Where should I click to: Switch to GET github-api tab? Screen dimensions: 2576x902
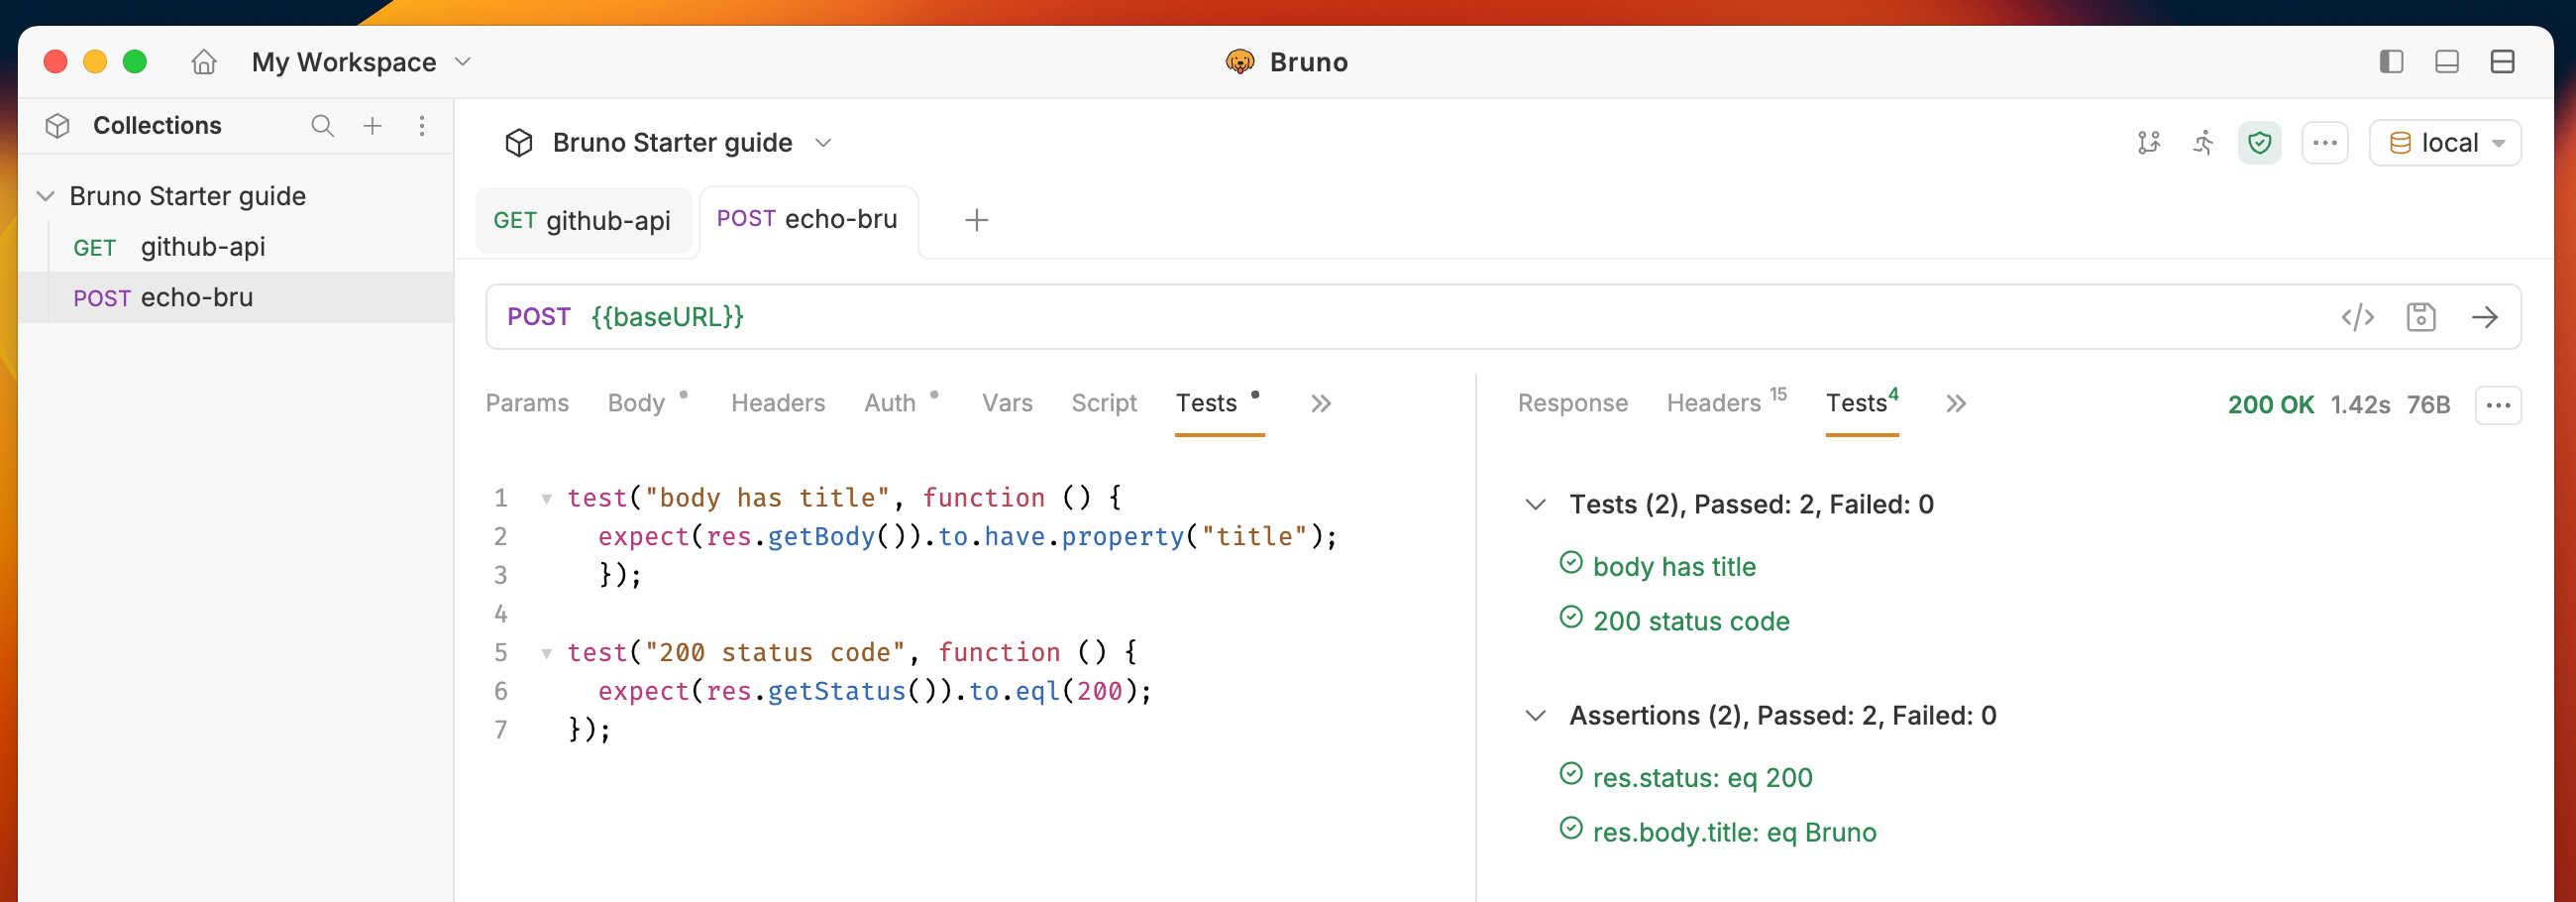tap(582, 220)
